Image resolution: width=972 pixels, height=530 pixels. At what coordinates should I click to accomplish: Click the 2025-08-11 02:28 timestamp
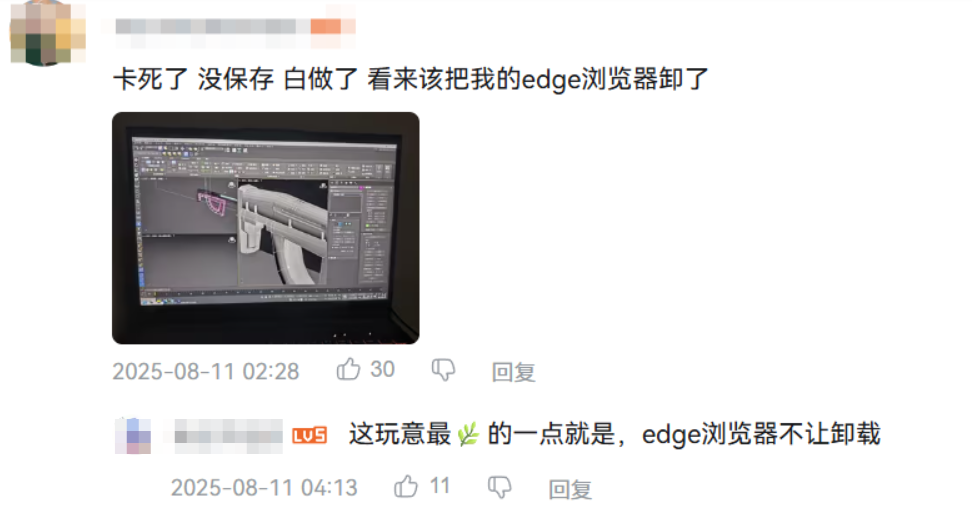click(x=206, y=372)
